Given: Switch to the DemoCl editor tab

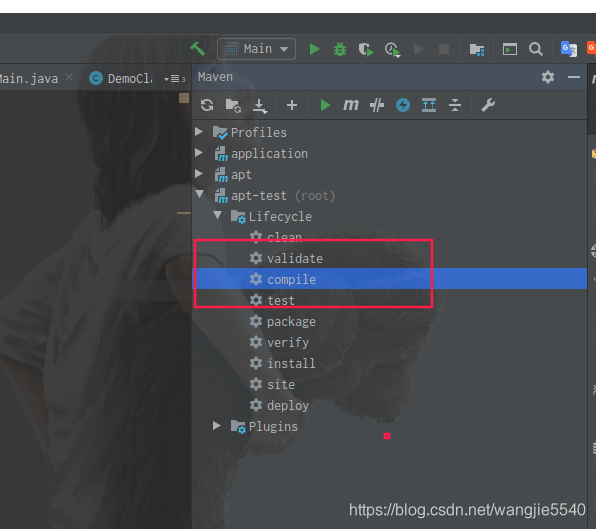Looking at the screenshot, I should [121, 79].
